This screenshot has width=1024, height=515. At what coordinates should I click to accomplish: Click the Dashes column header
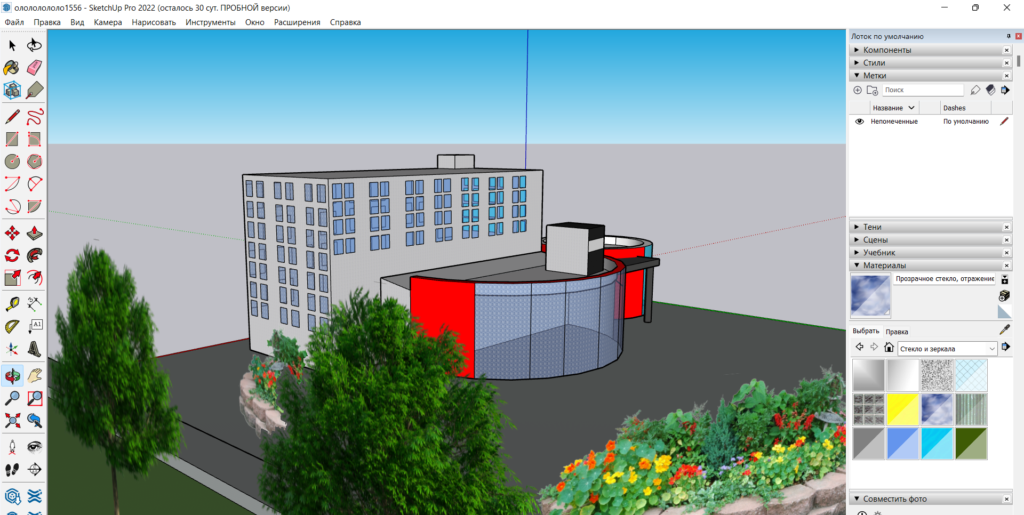coord(965,107)
